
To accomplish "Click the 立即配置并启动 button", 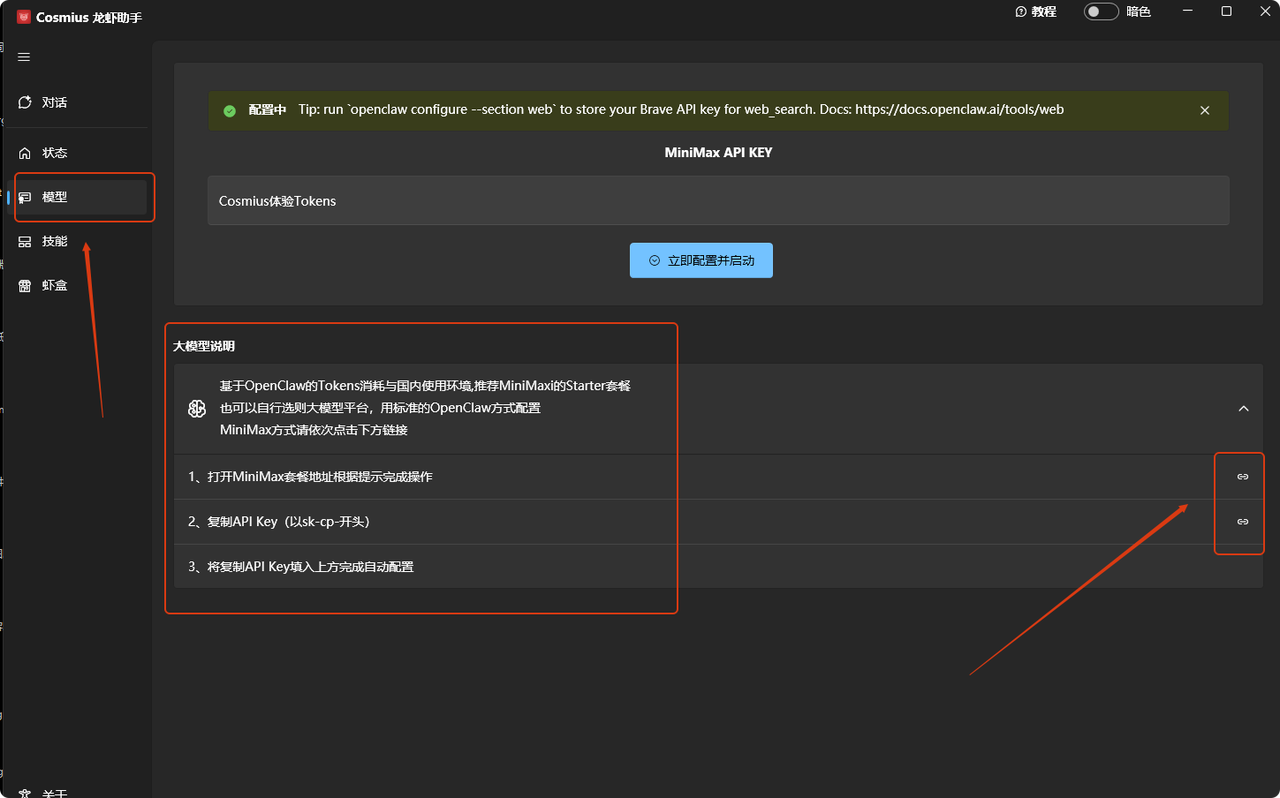I will point(701,260).
